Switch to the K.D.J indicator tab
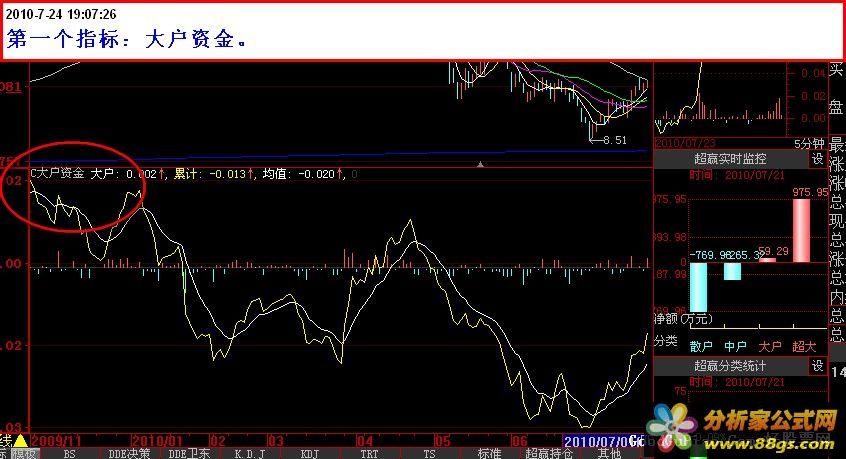 coord(249,454)
